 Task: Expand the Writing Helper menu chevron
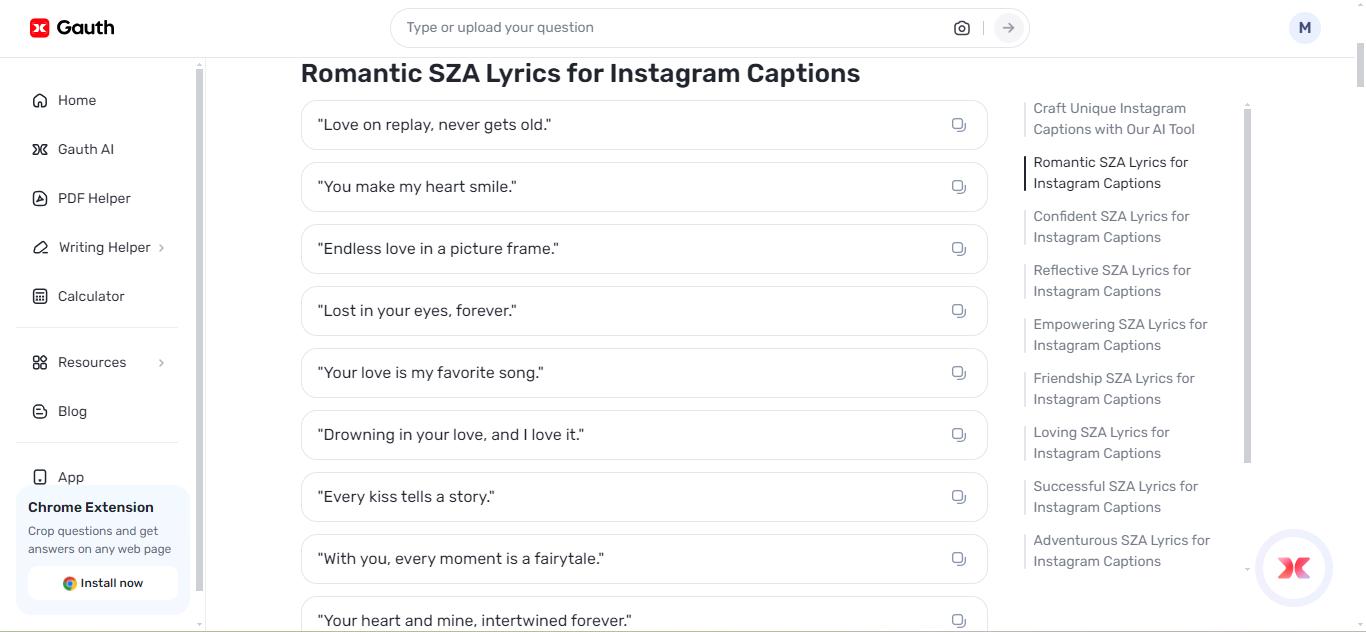click(x=162, y=247)
